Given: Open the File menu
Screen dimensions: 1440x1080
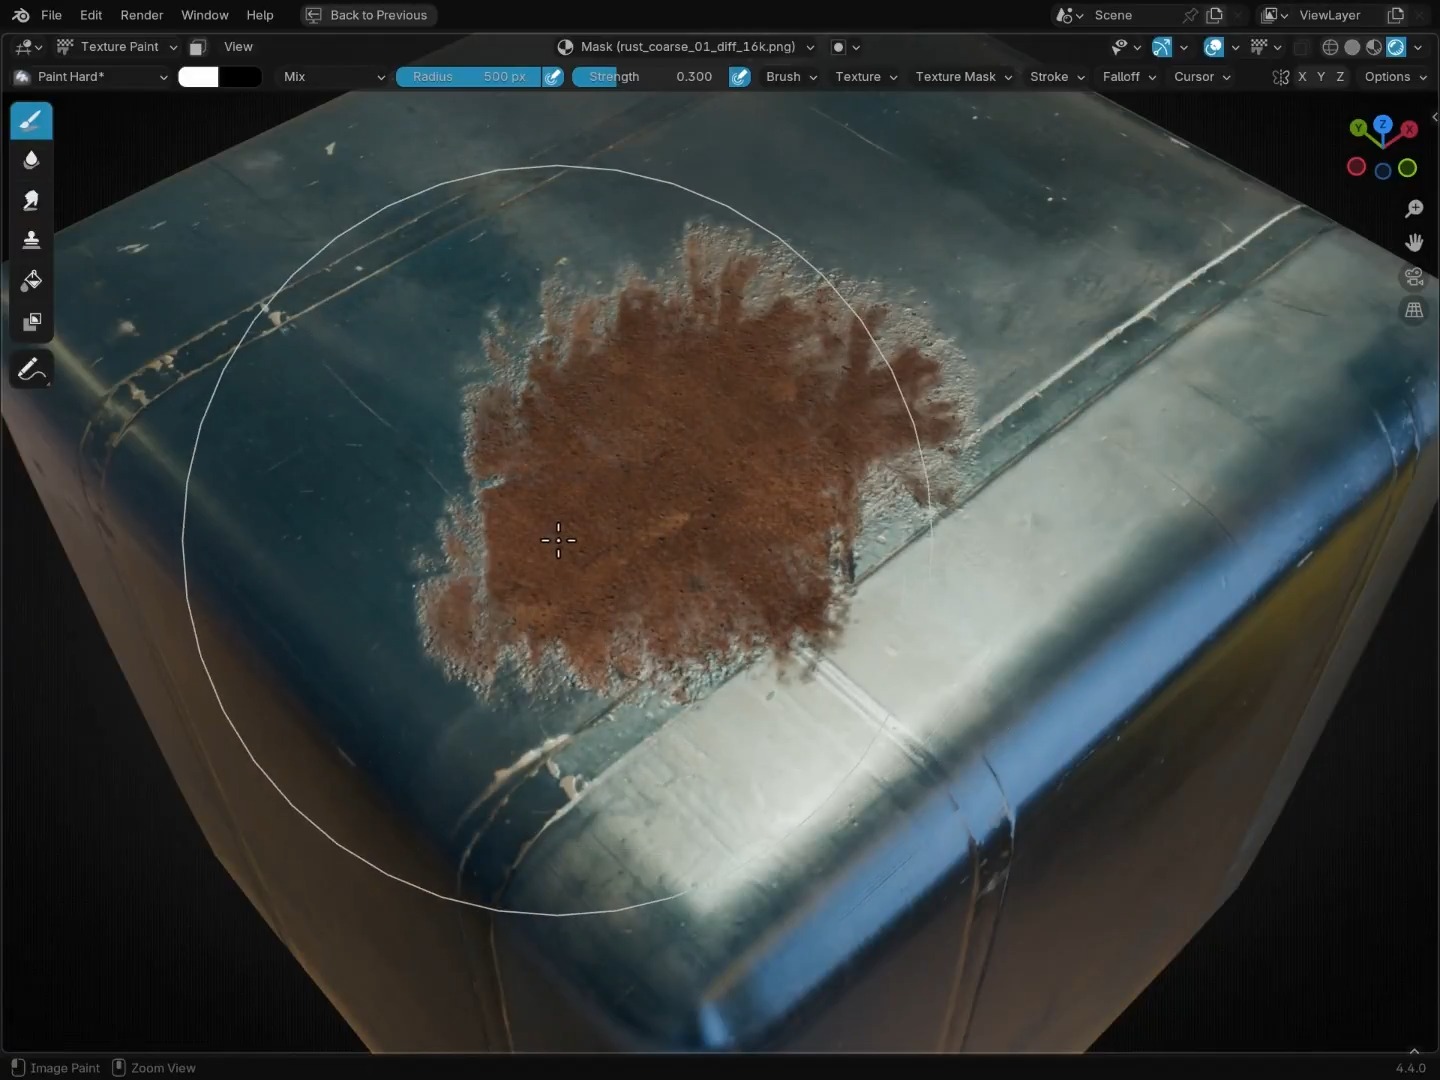Looking at the screenshot, I should point(51,15).
